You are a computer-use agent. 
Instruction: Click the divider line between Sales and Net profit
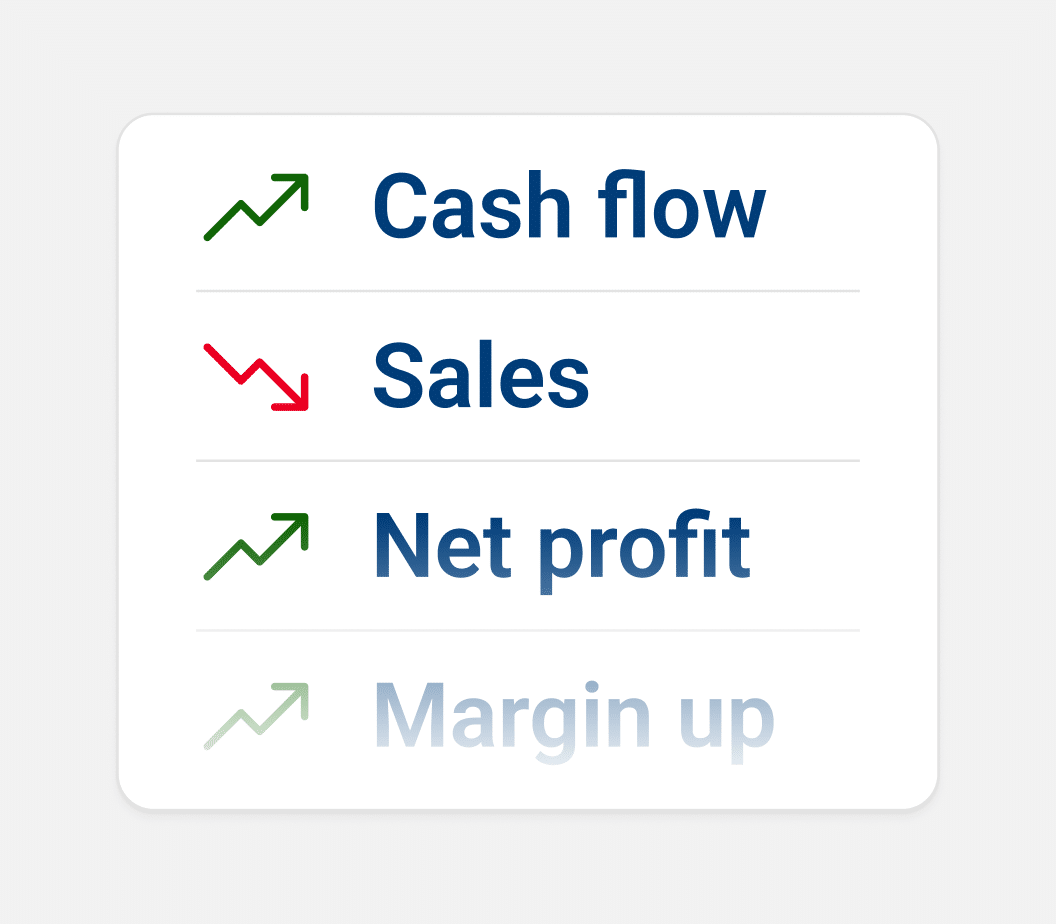click(x=528, y=461)
